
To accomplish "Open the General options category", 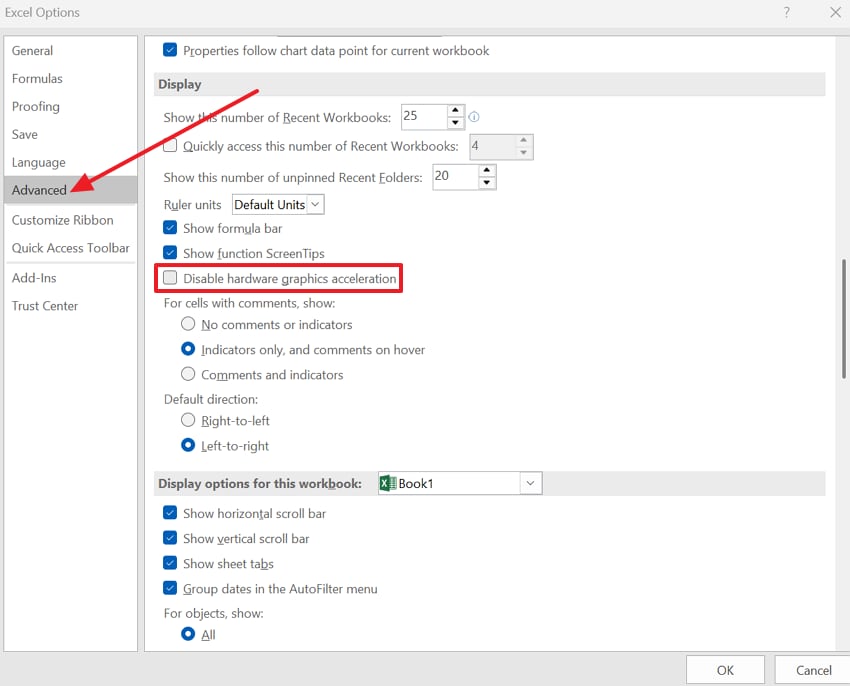I will click(70, 50).
